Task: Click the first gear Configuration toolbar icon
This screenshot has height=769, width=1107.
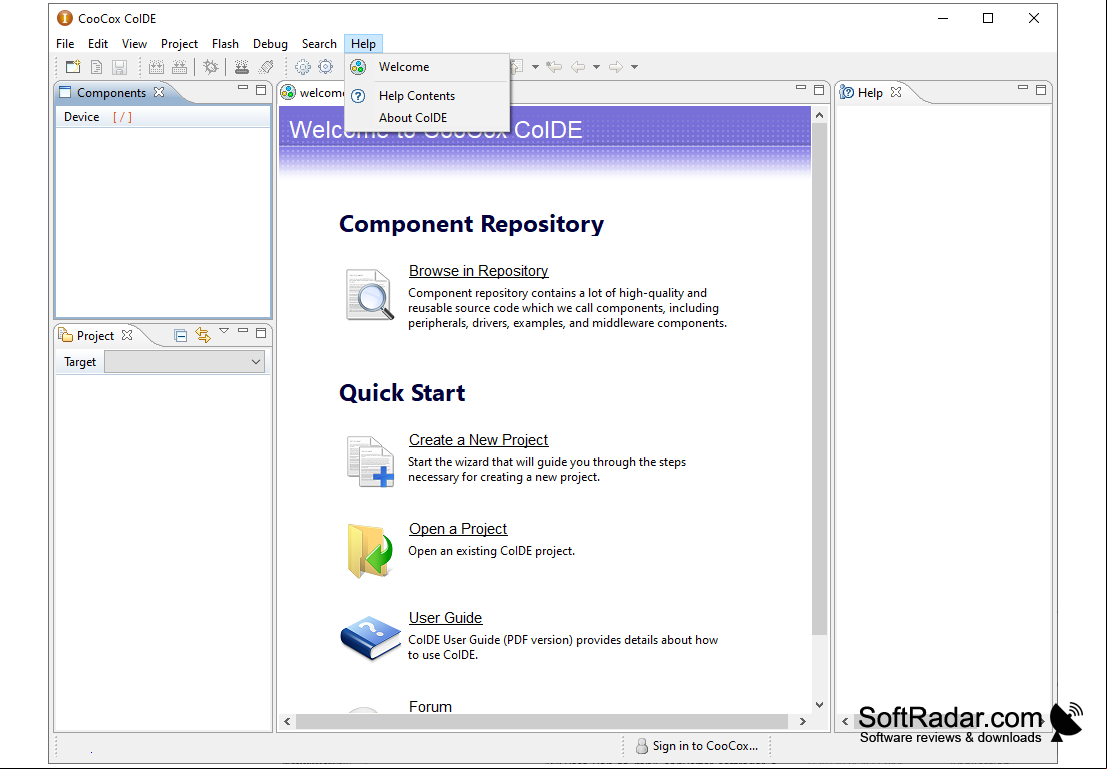Action: pos(303,67)
